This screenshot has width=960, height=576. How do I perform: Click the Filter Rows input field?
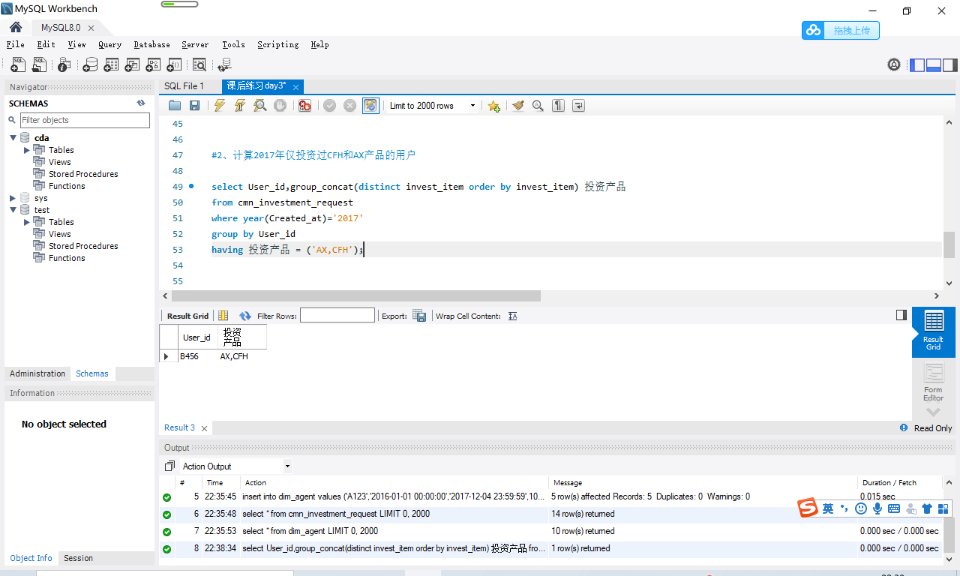tap(337, 316)
